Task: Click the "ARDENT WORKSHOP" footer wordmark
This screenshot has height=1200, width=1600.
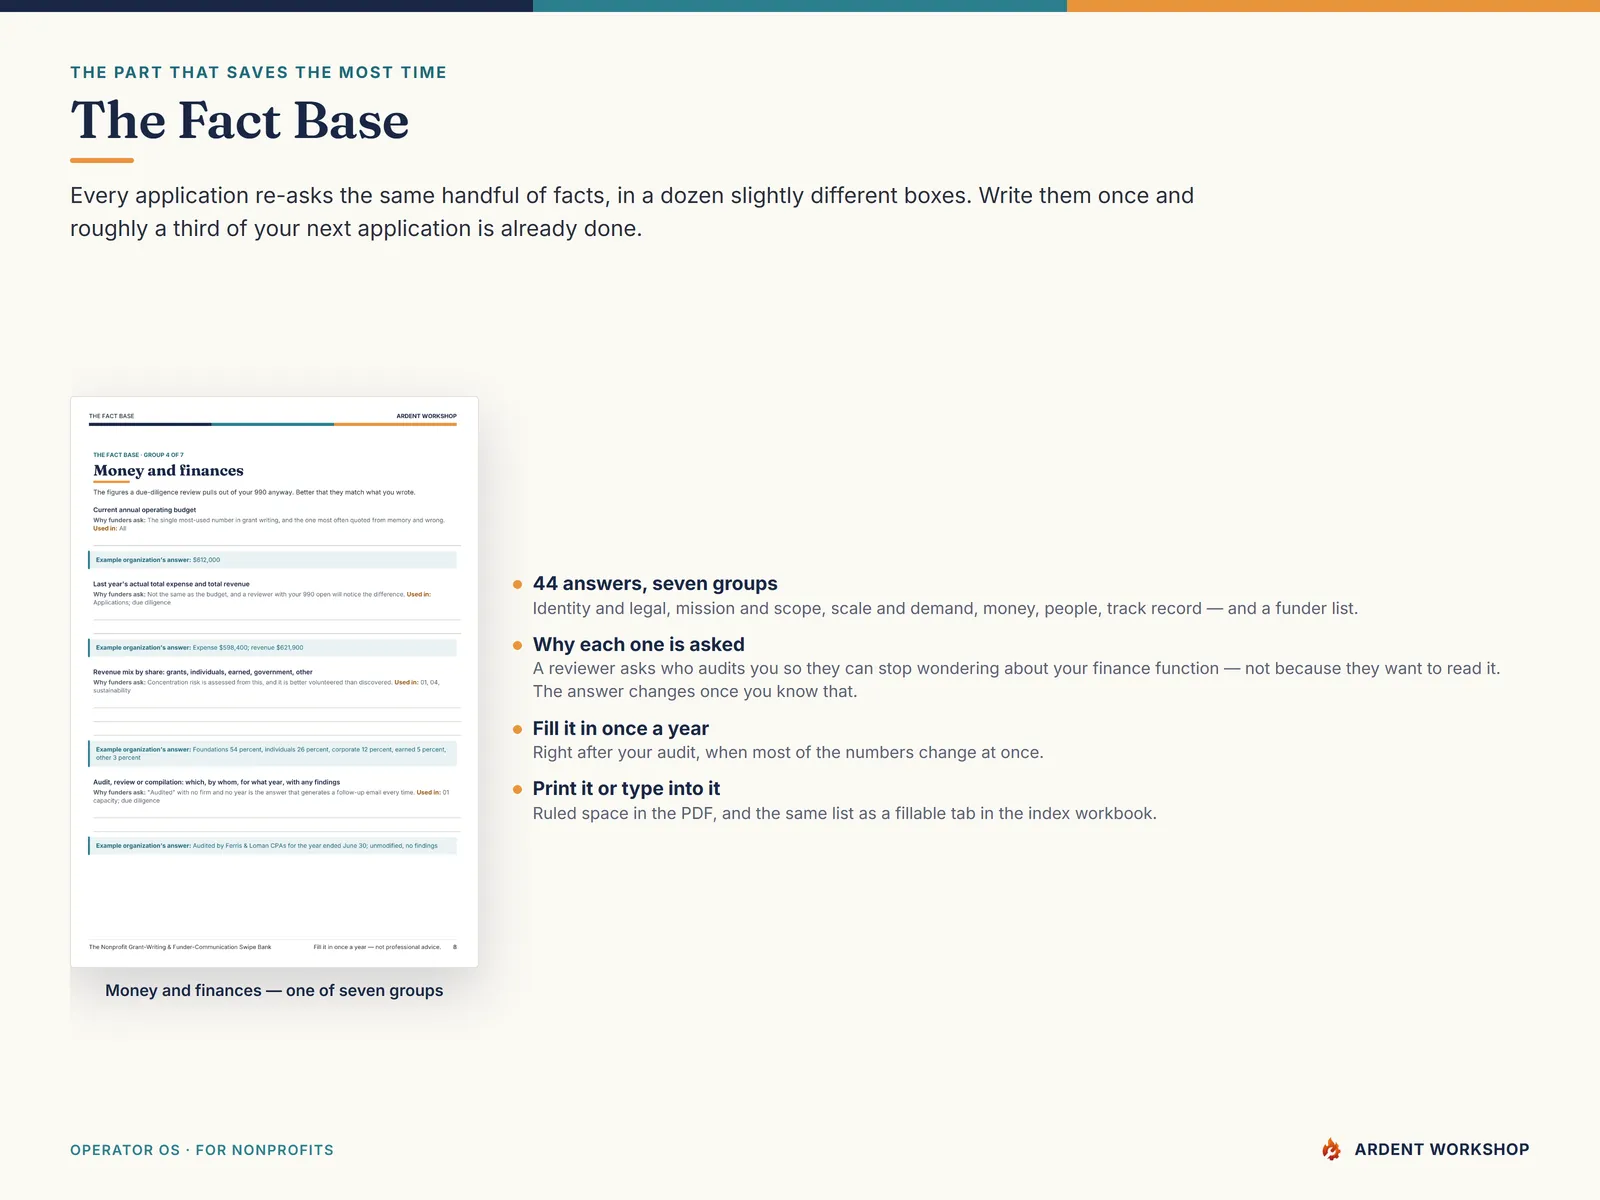Action: coord(1442,1150)
